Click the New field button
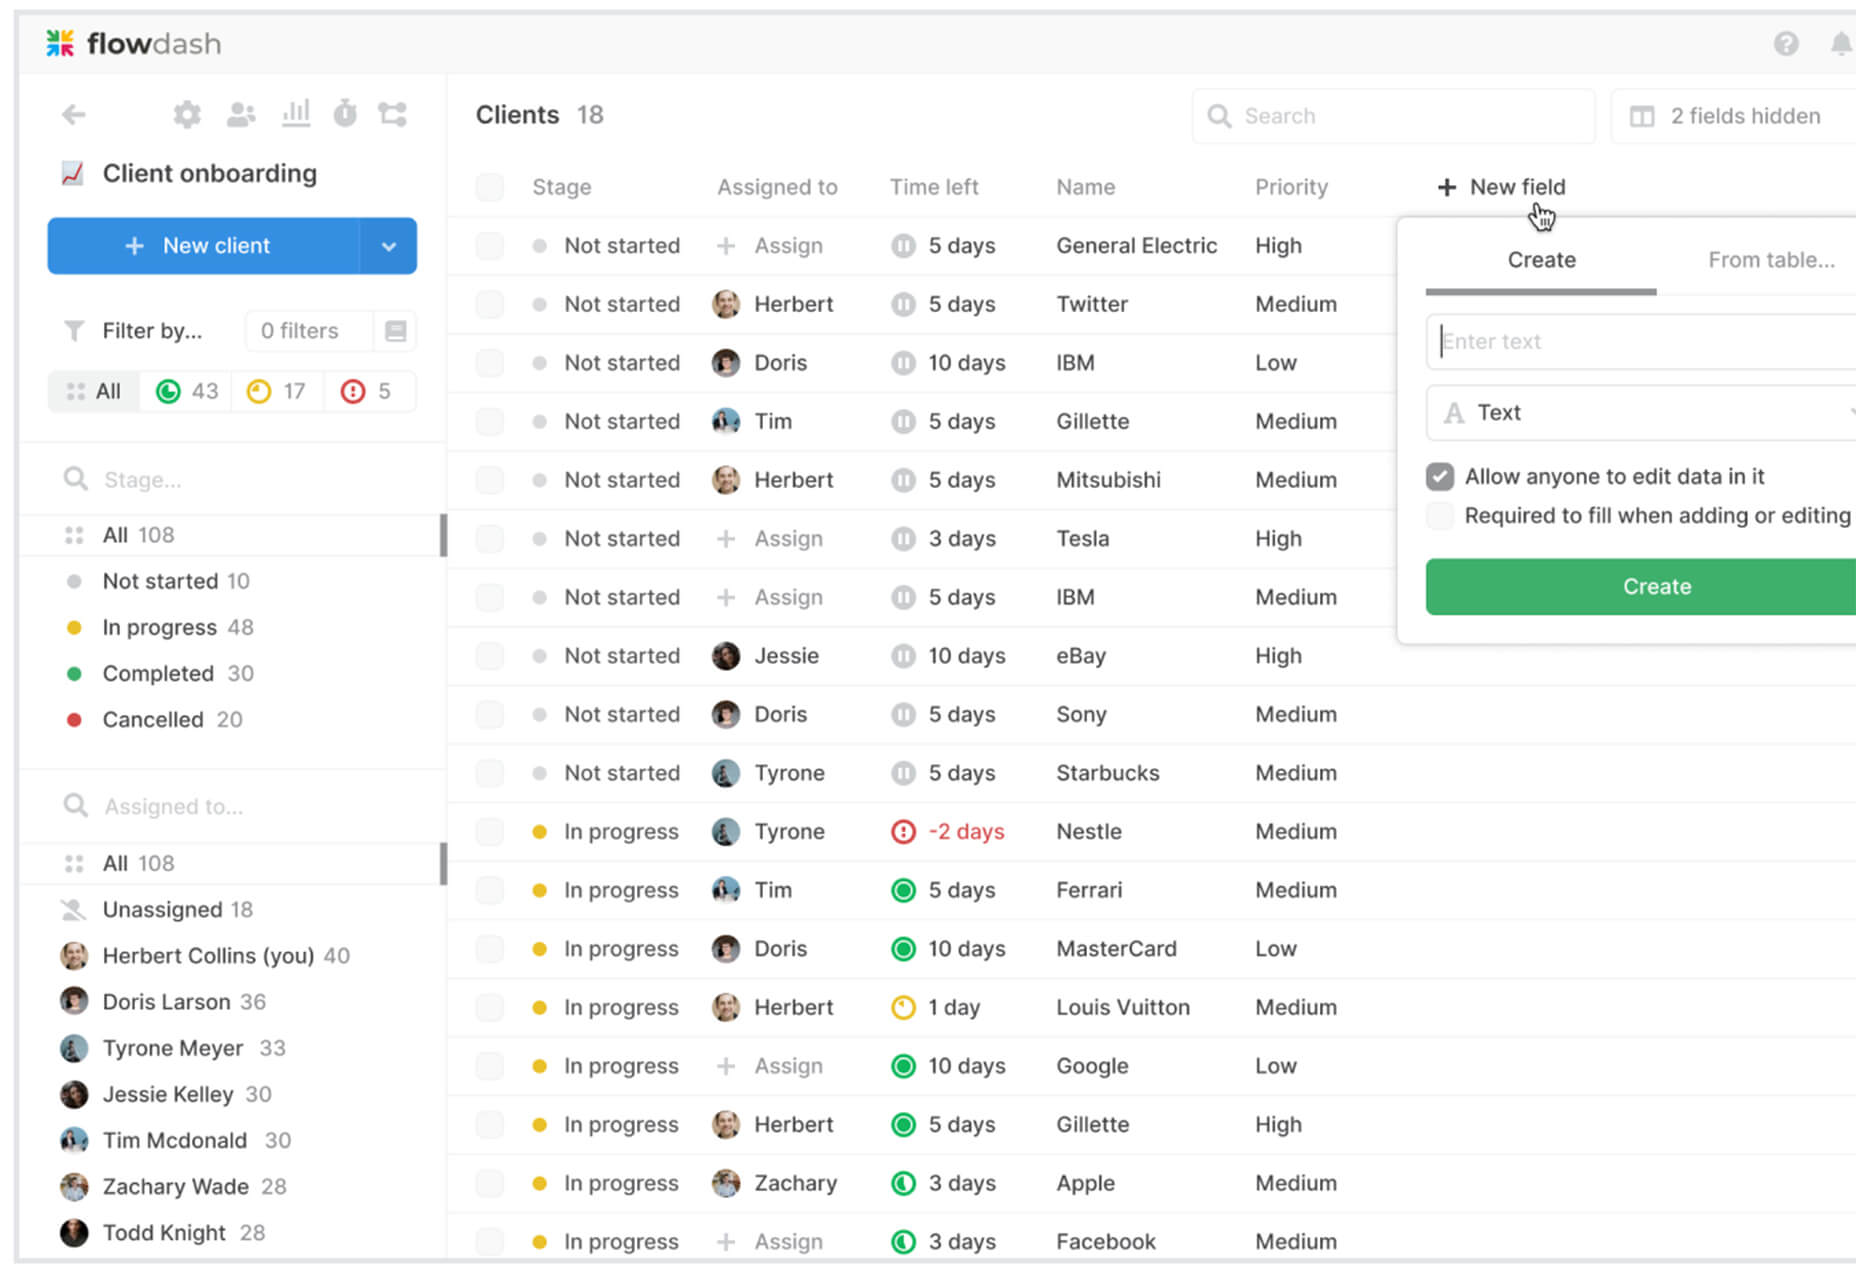 click(x=1502, y=187)
